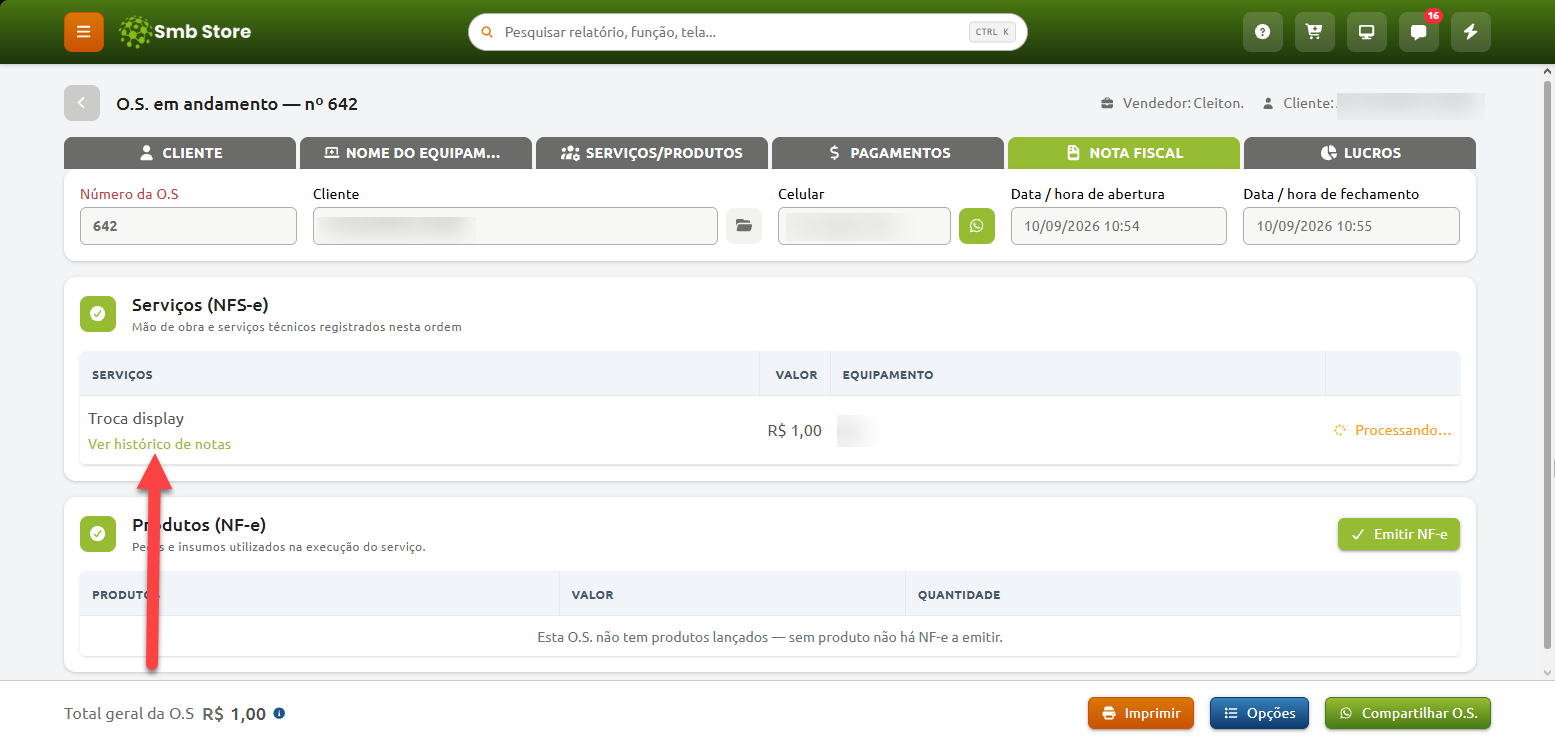Click the green WhatsApp icon beside Celular
This screenshot has height=745, width=1555.
pyautogui.click(x=977, y=226)
